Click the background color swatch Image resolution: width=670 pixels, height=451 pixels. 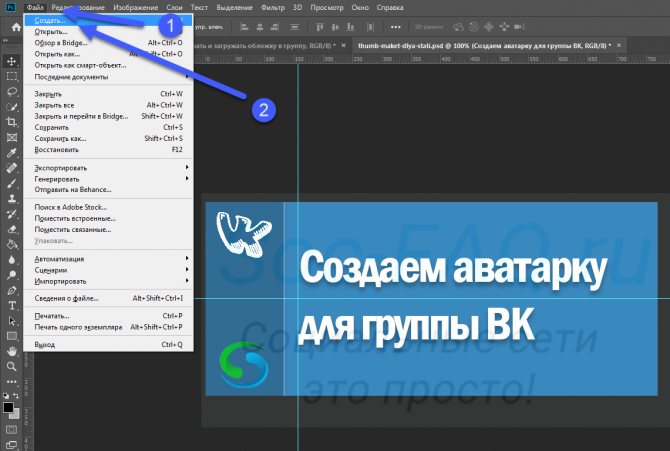[x=16, y=414]
